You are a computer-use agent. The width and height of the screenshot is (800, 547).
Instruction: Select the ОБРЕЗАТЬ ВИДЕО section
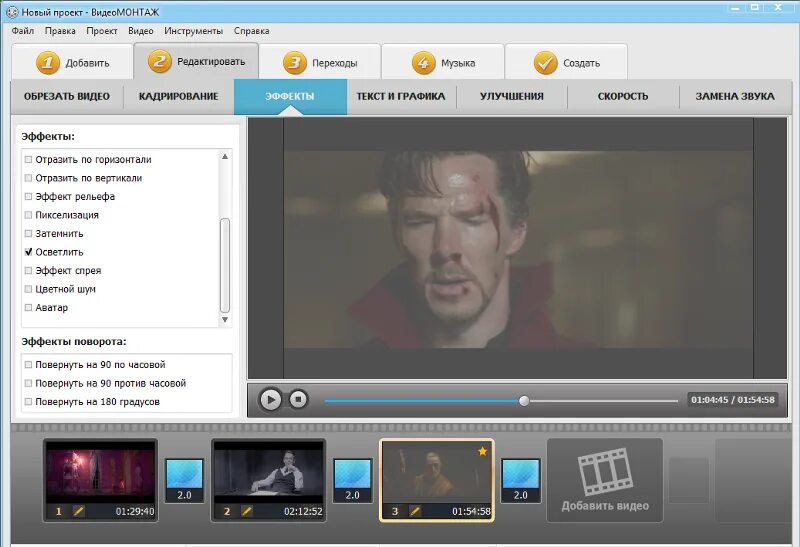coord(67,96)
